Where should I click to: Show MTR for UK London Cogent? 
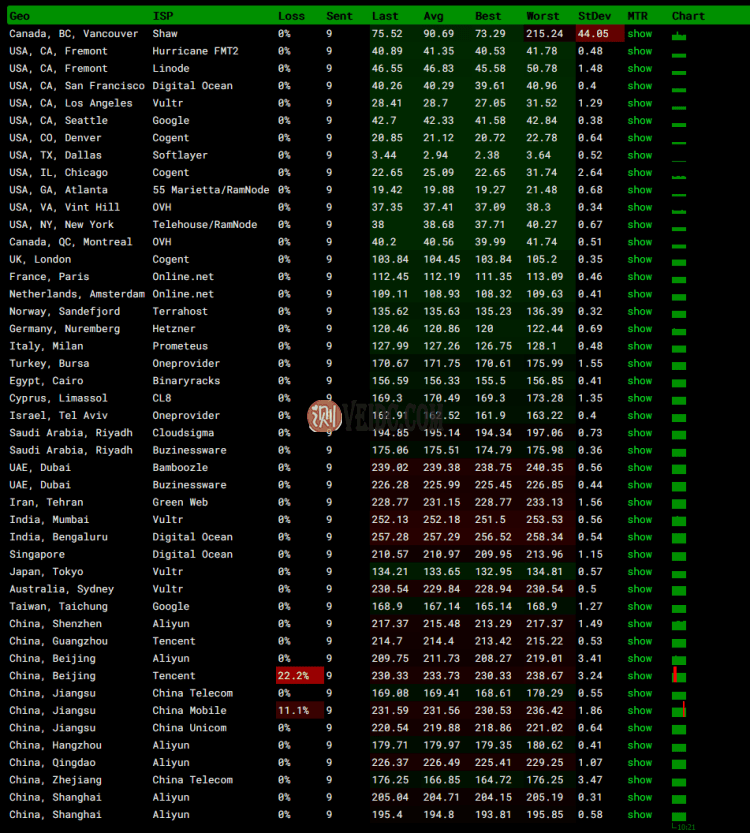click(x=640, y=259)
